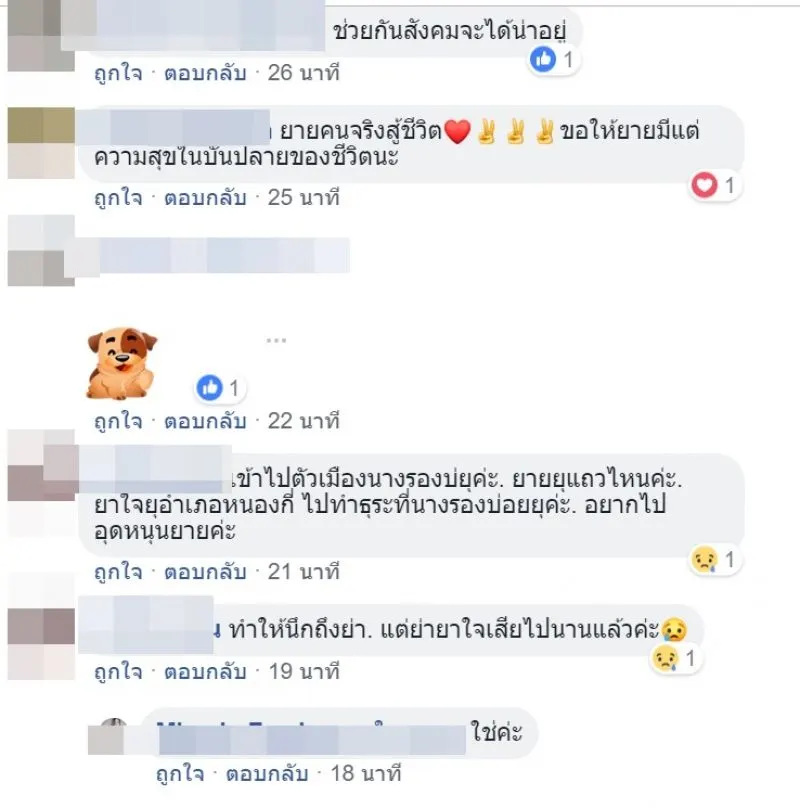Reply to the comment posted 25 minutes ago

205,197
